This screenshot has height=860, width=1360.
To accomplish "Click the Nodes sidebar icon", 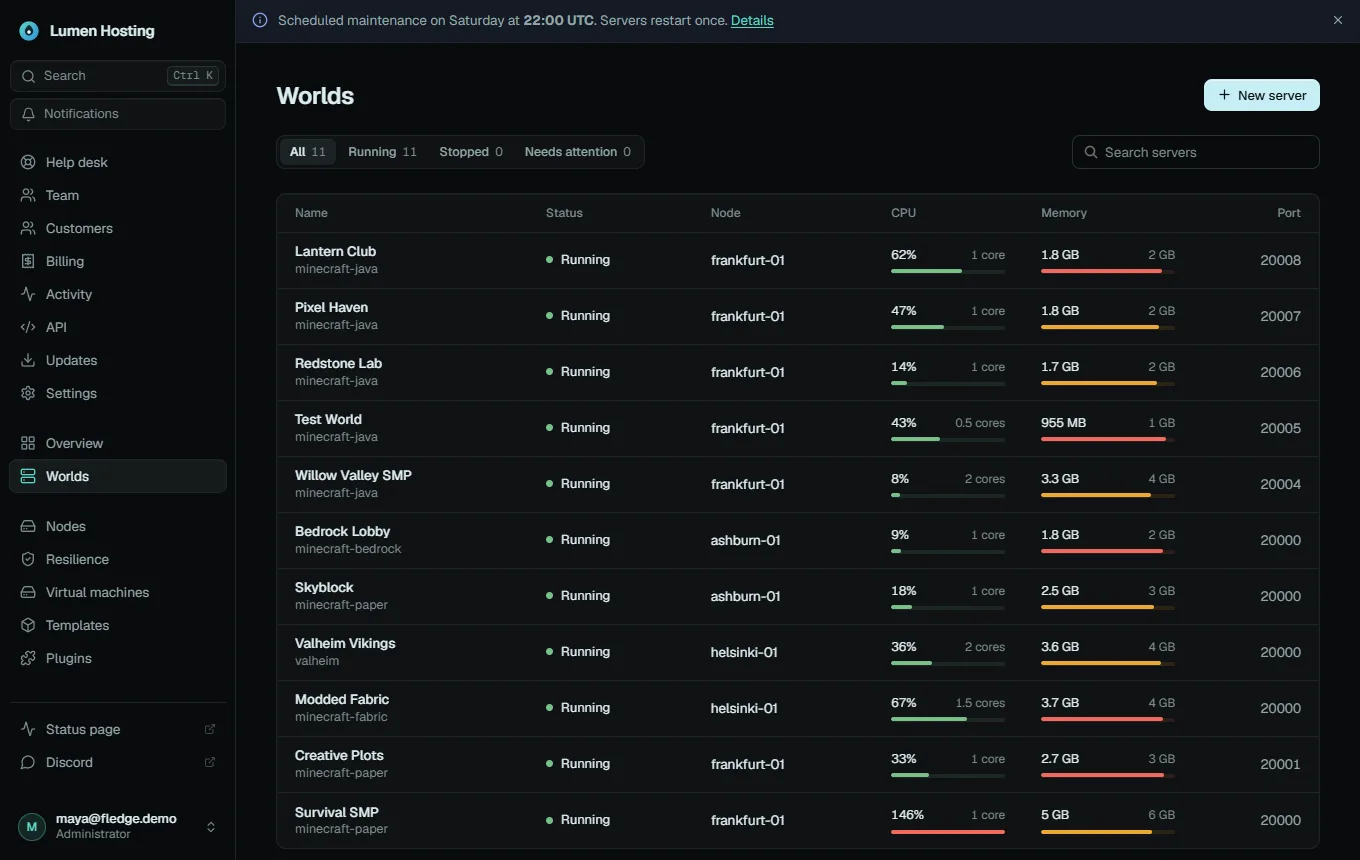I will click(x=28, y=526).
